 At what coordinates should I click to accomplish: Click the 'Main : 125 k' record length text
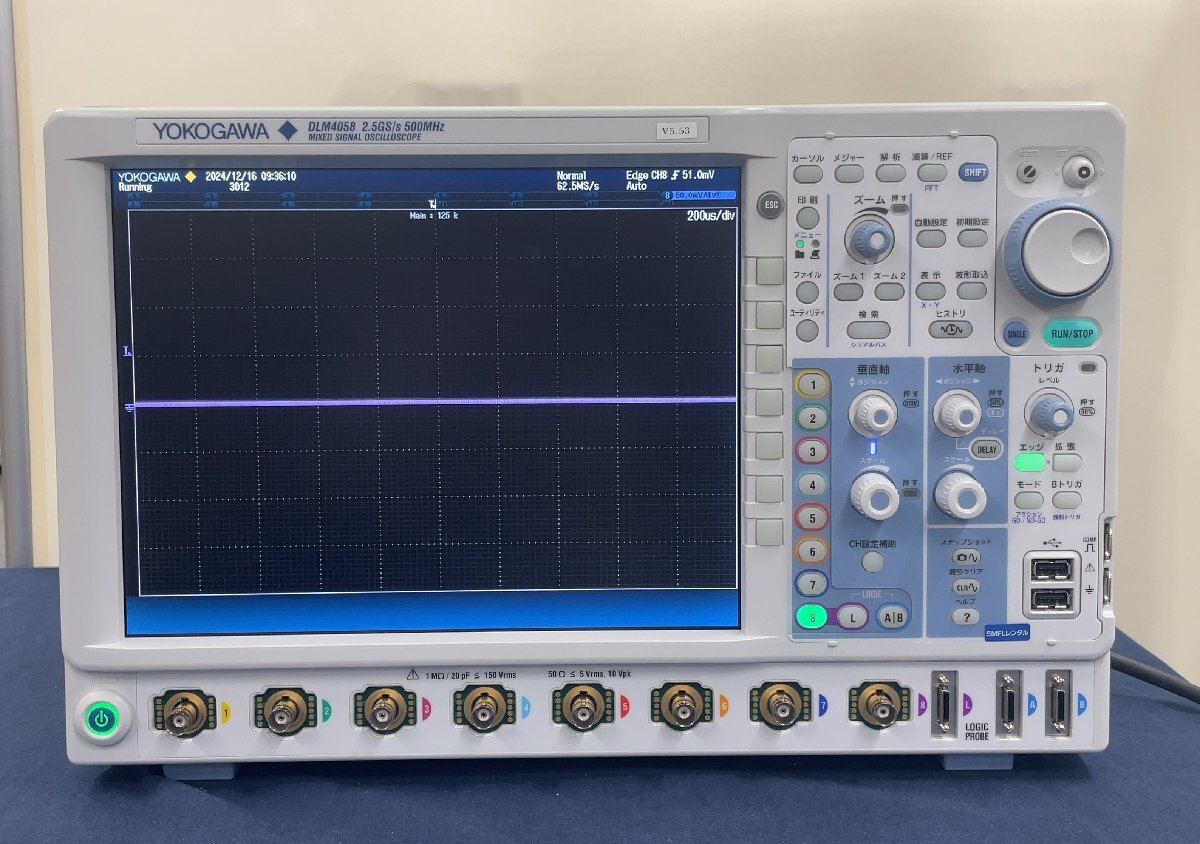click(x=434, y=215)
